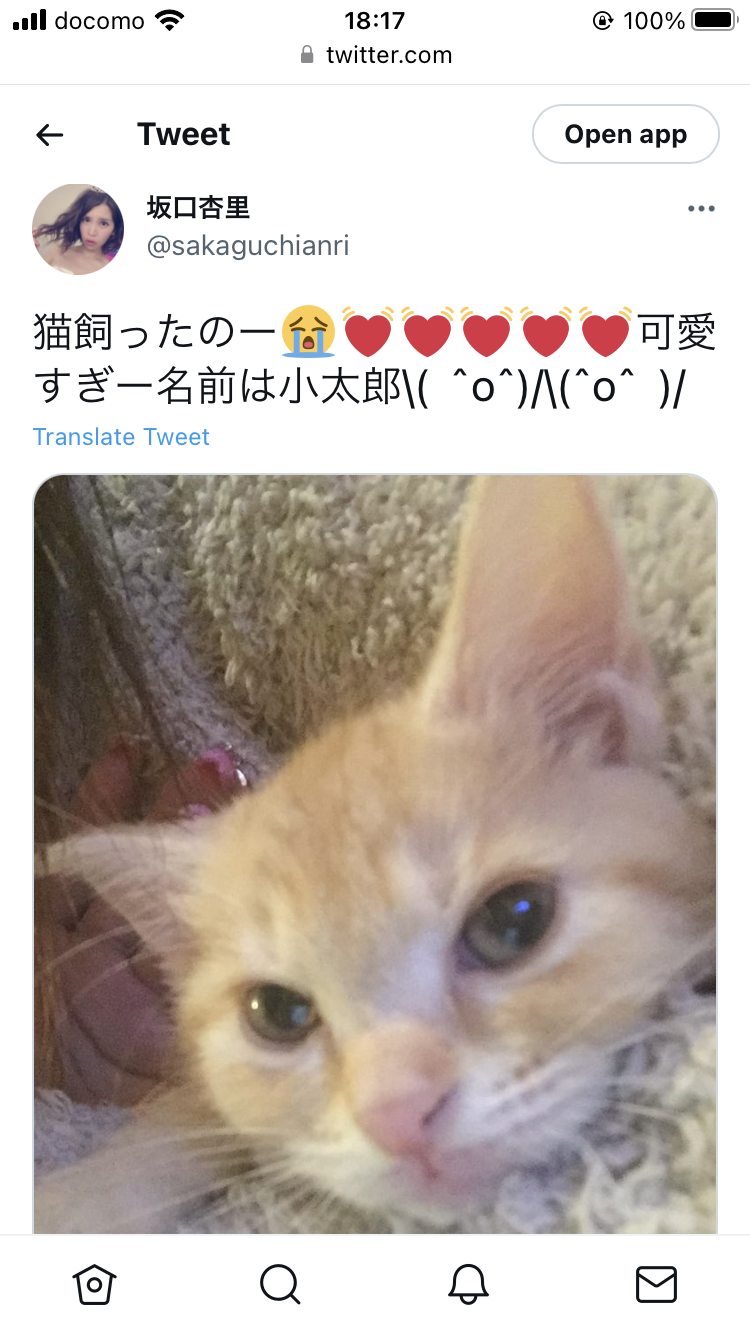The width and height of the screenshot is (750, 1334).
Task: Tap the rotation lock status icon
Action: click(603, 20)
